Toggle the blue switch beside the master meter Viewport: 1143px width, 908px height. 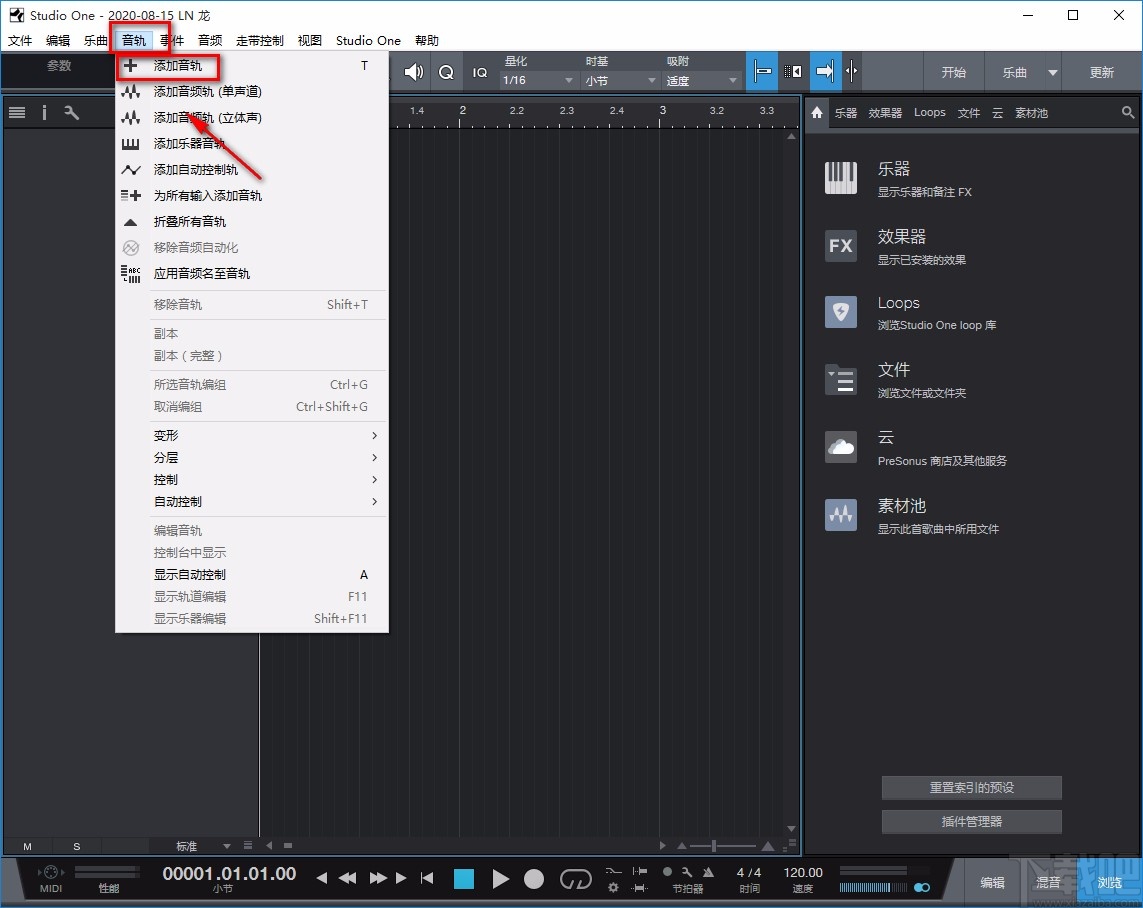pyautogui.click(x=921, y=887)
